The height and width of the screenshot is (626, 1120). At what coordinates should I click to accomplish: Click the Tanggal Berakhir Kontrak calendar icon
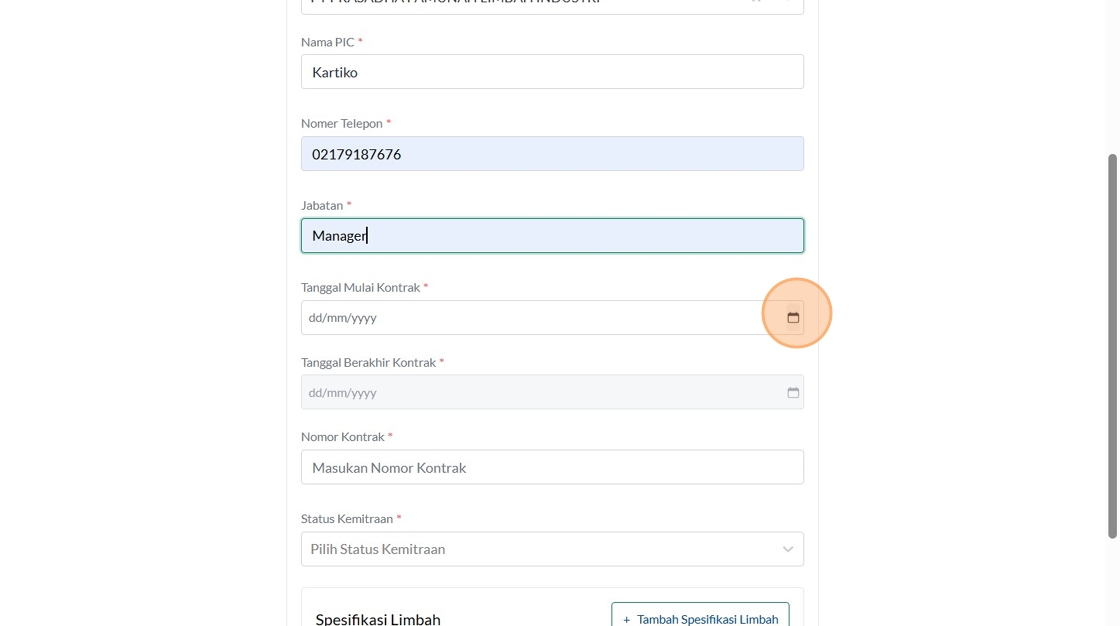793,393
